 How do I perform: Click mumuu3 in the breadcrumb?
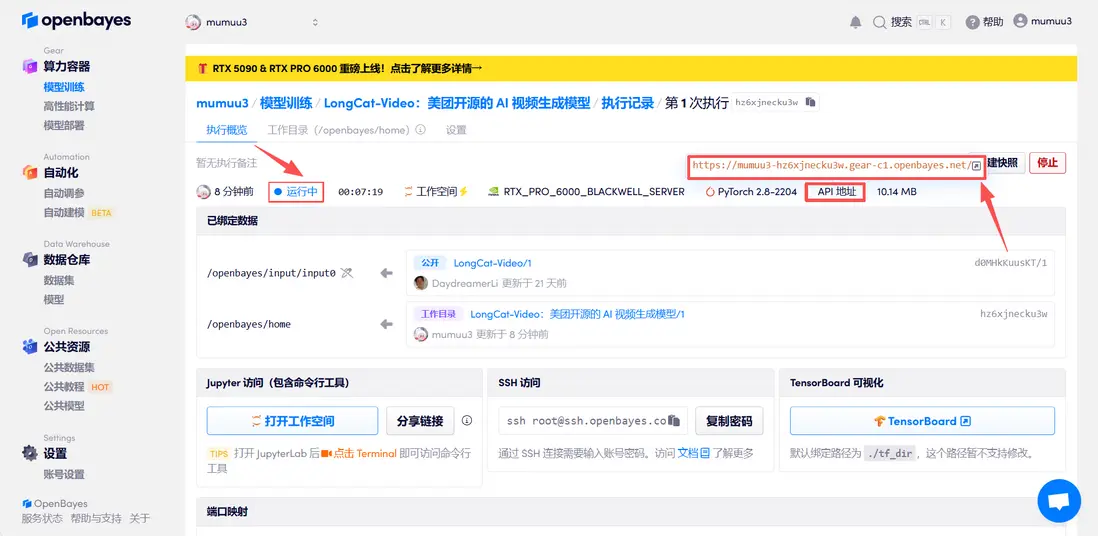click(222, 103)
